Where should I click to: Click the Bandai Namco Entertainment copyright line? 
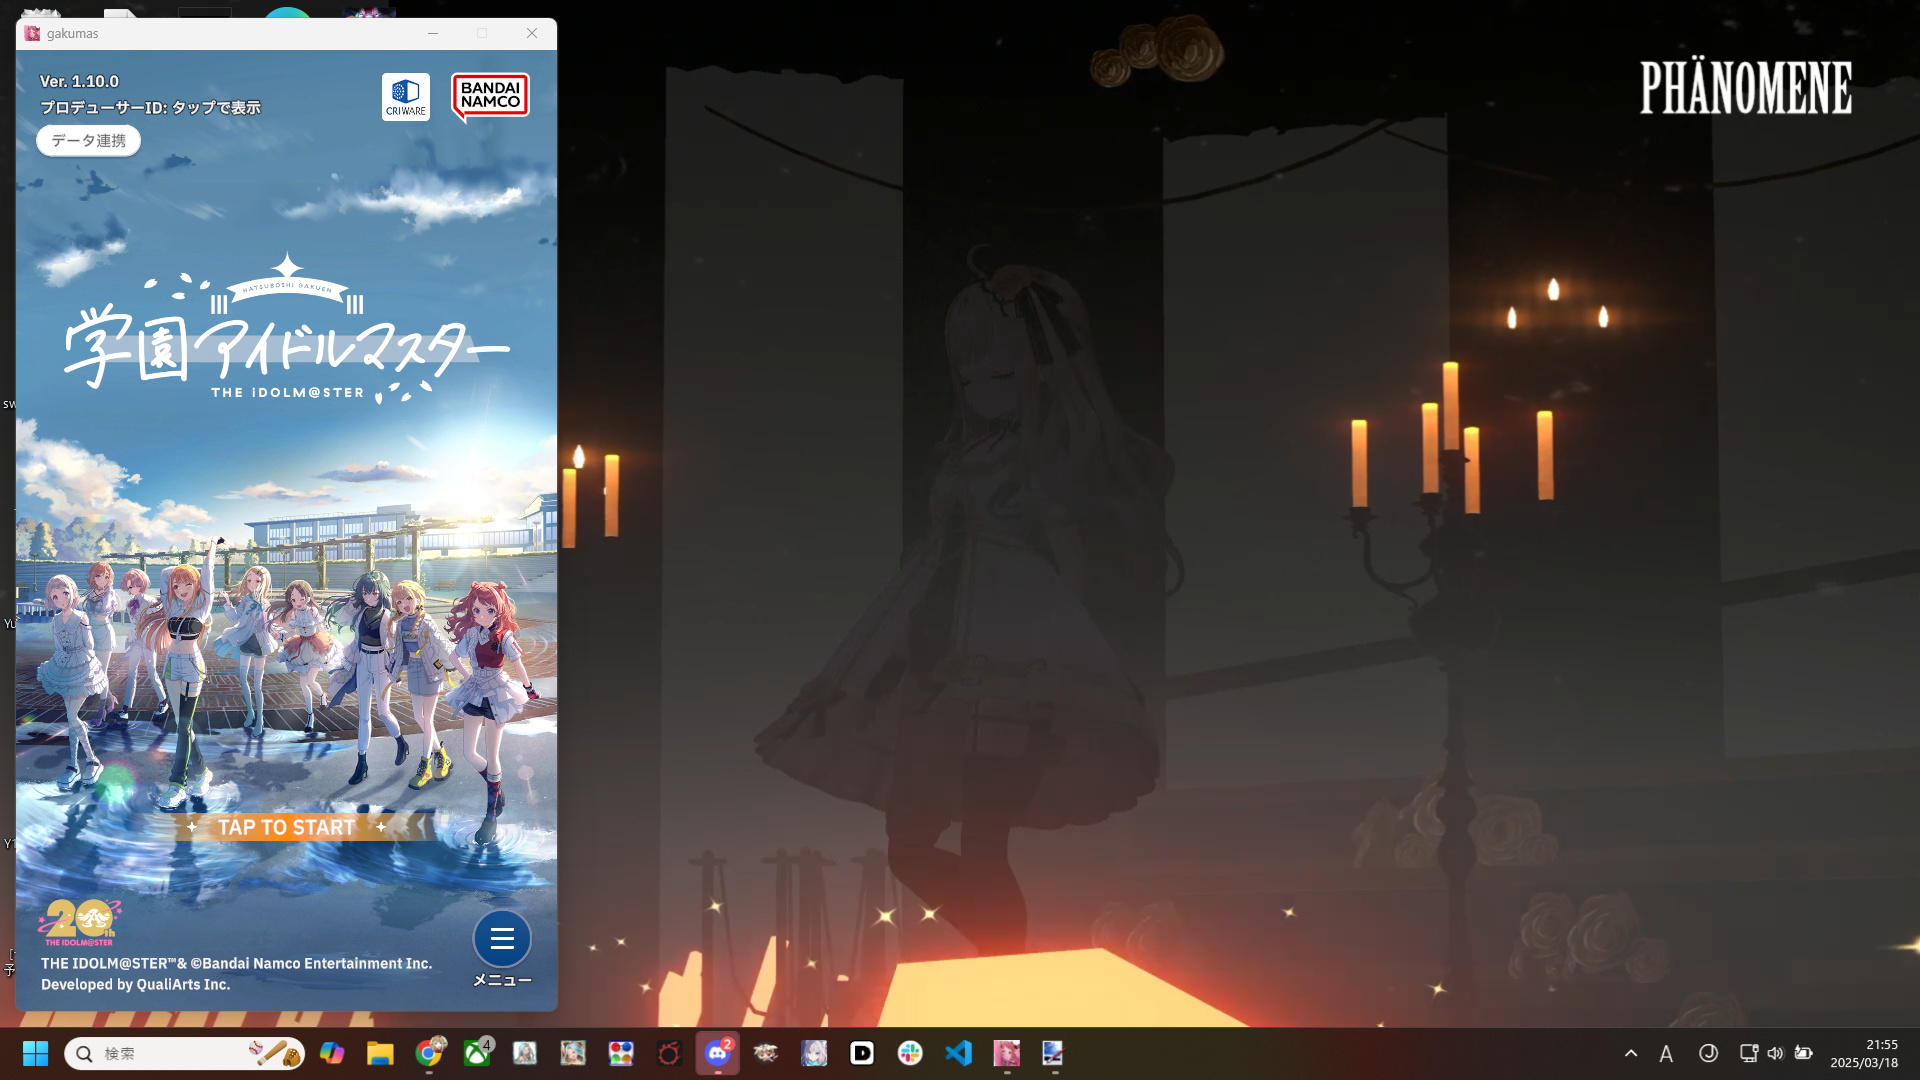pos(236,963)
